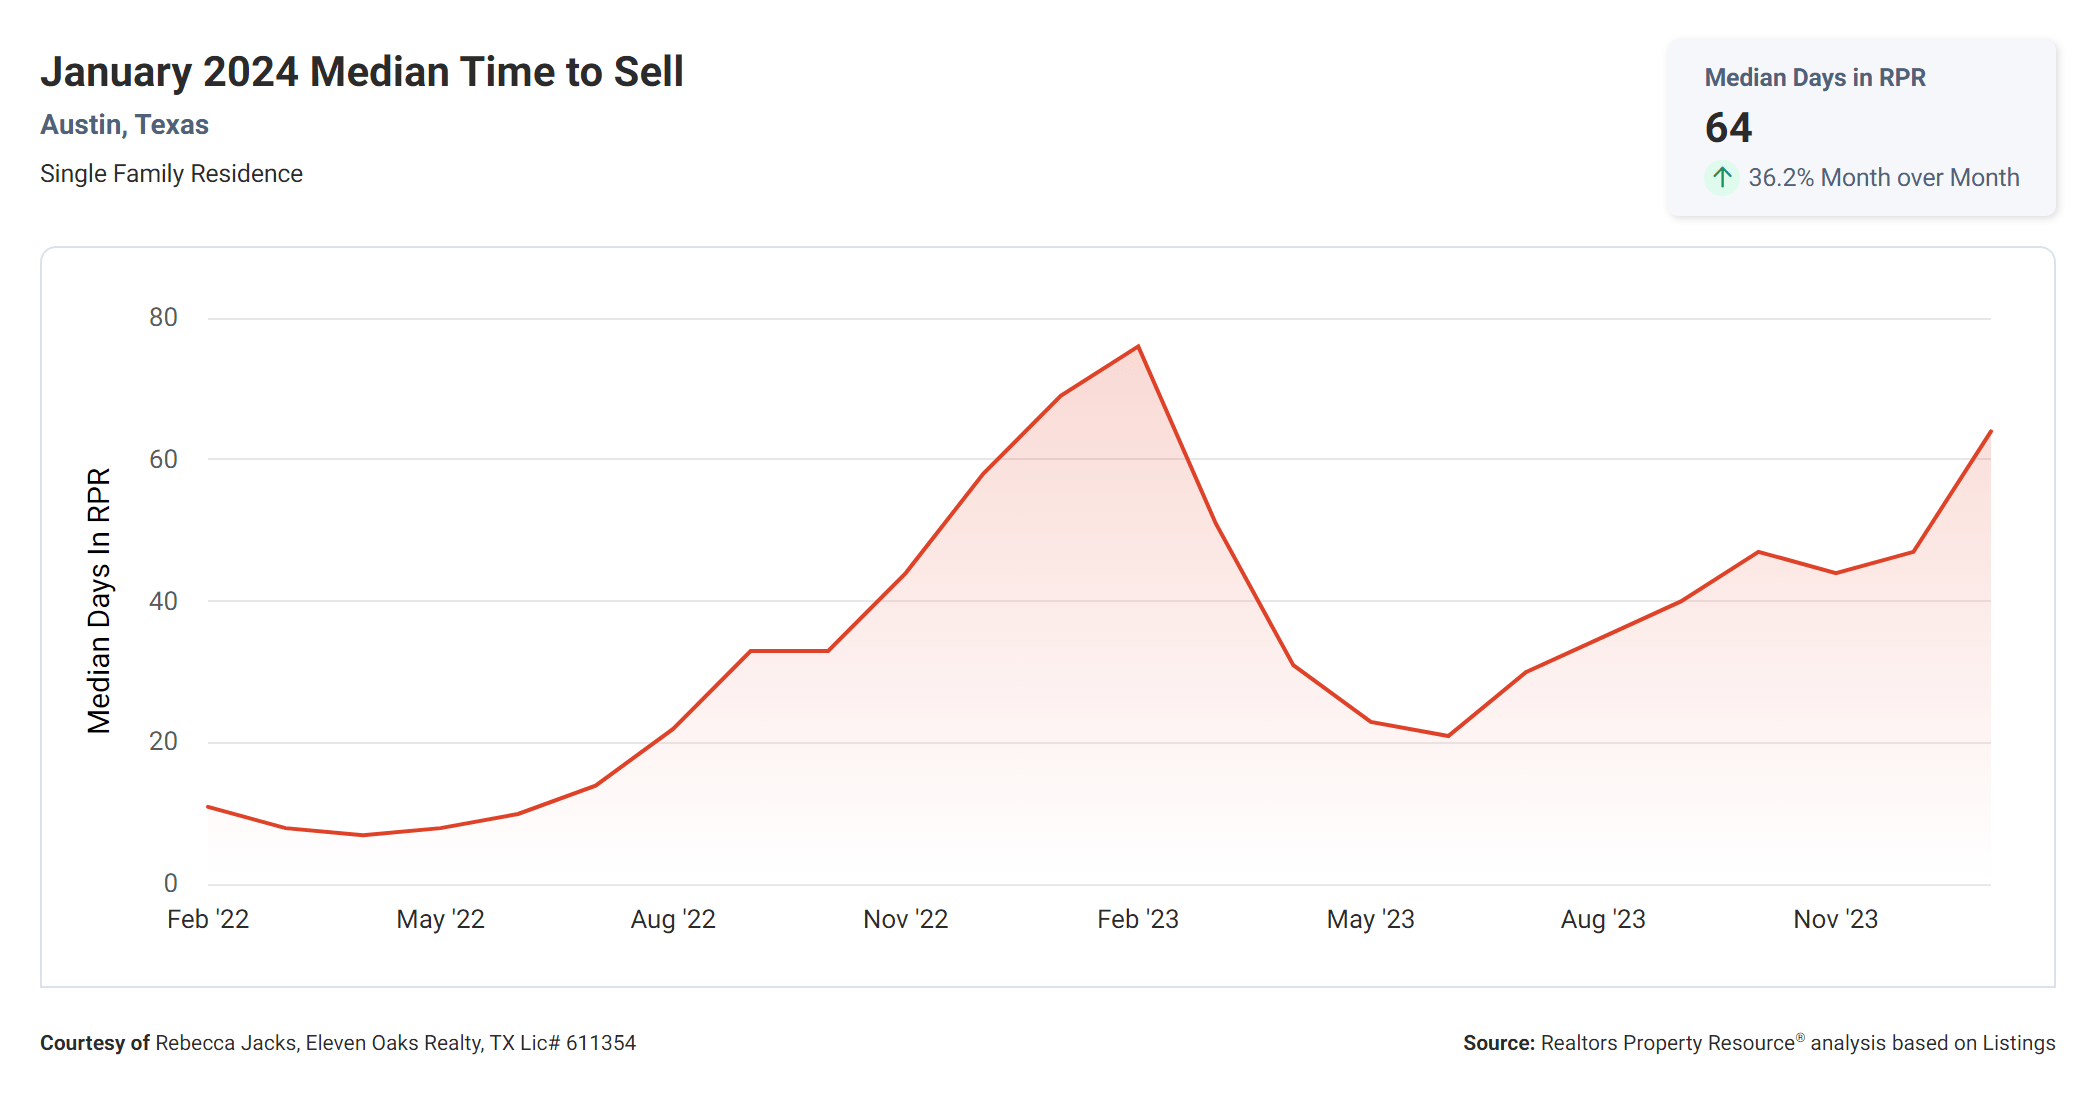The width and height of the screenshot is (2096, 1100).
Task: Click the Aug '22 x-axis label
Action: click(x=673, y=919)
